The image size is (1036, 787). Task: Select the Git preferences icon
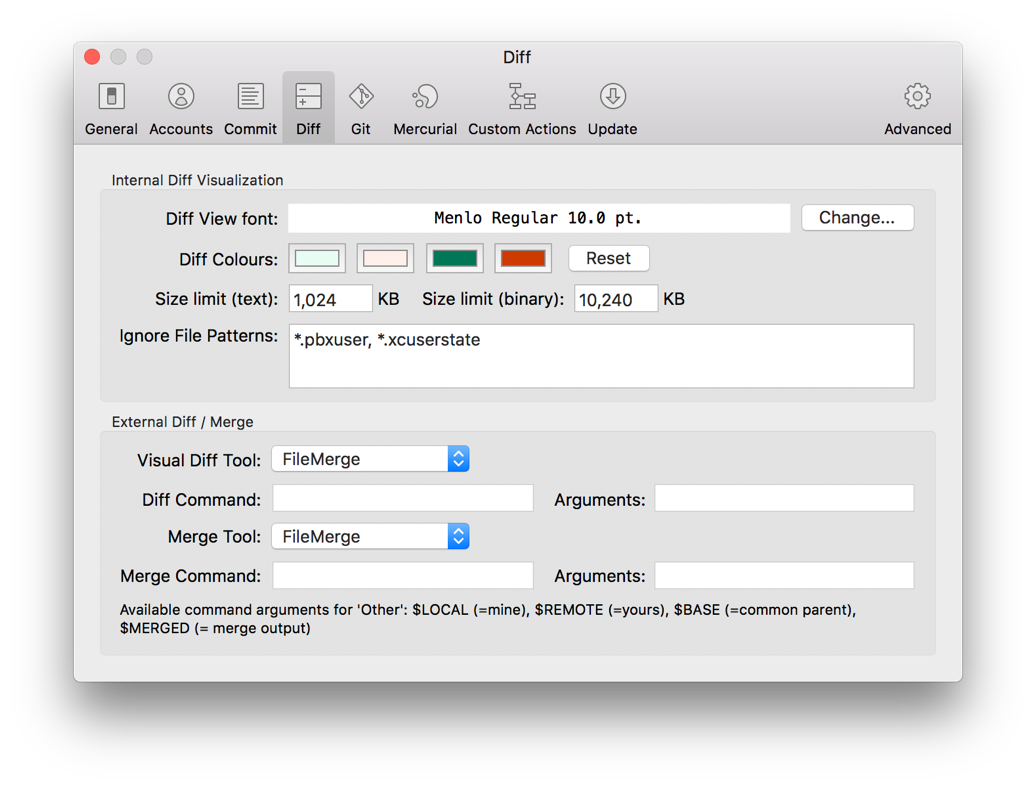(361, 97)
